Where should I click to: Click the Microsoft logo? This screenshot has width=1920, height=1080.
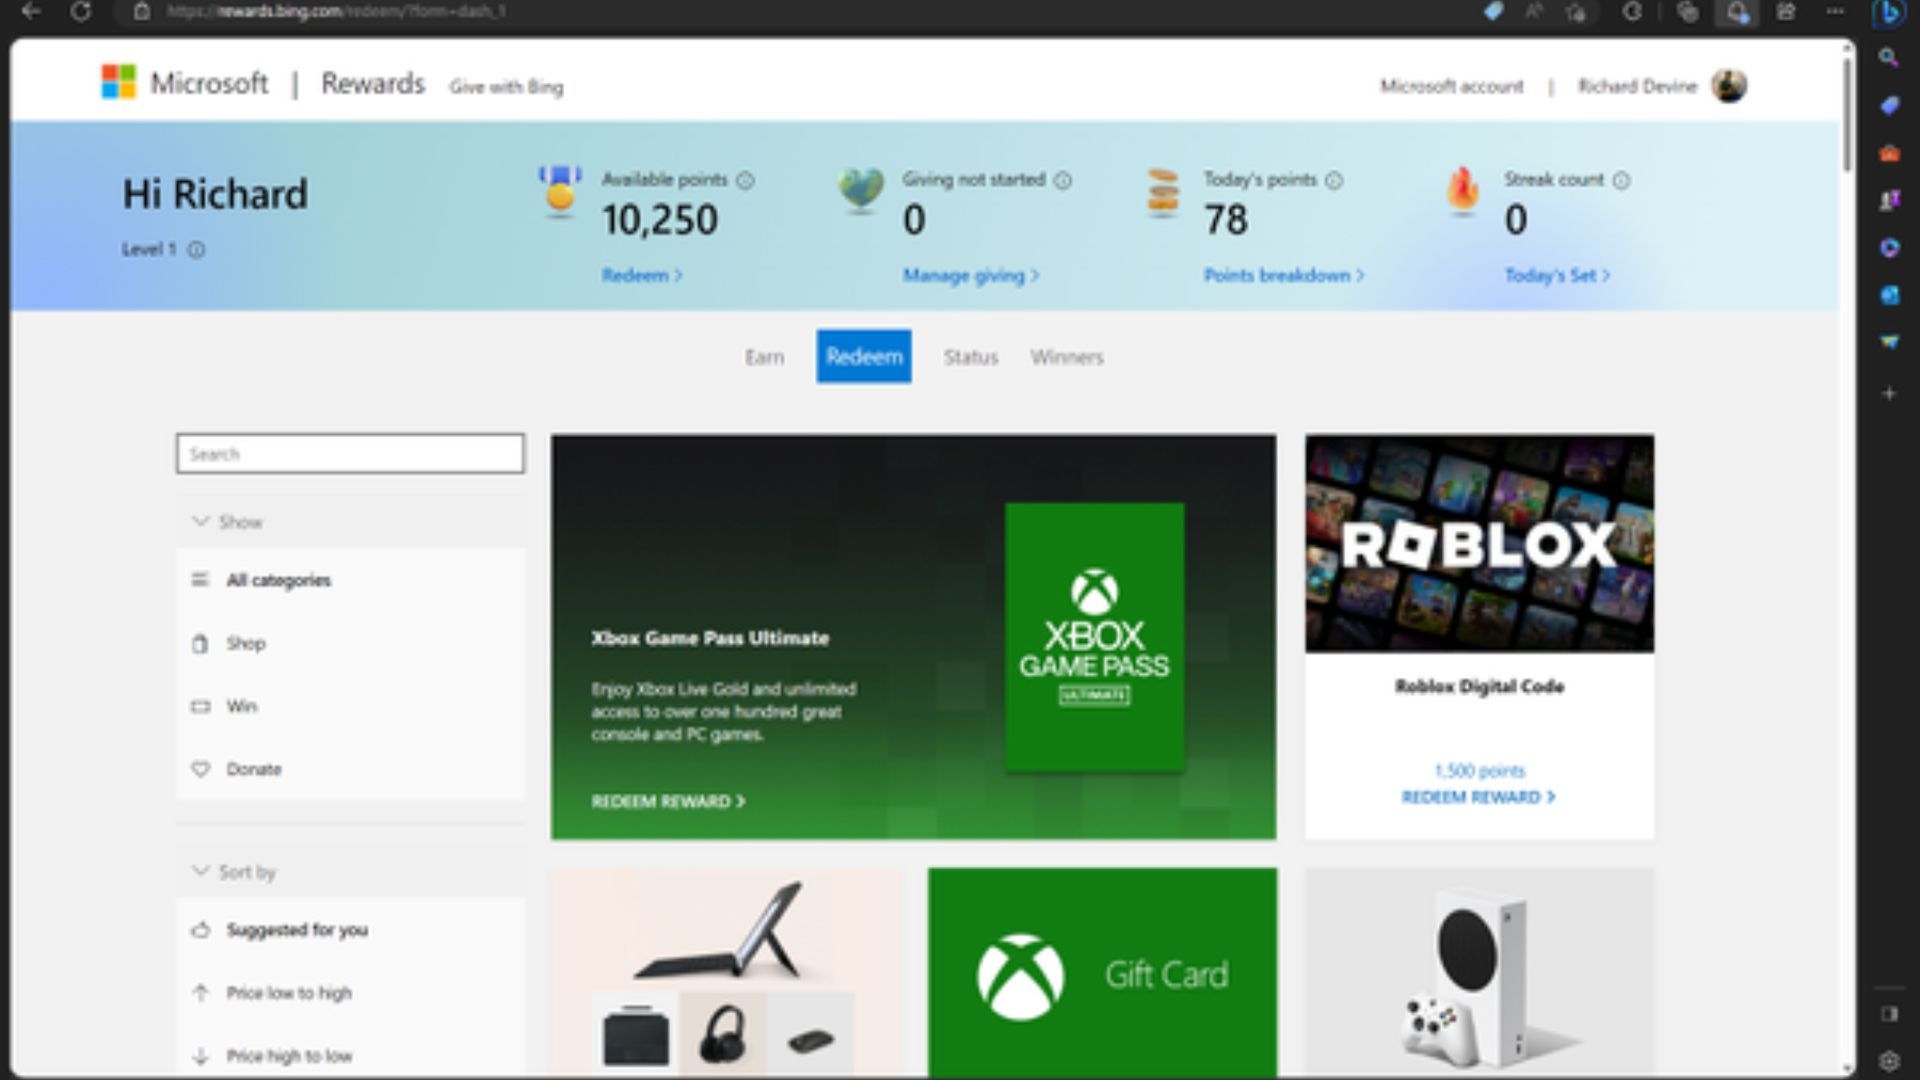pos(117,82)
